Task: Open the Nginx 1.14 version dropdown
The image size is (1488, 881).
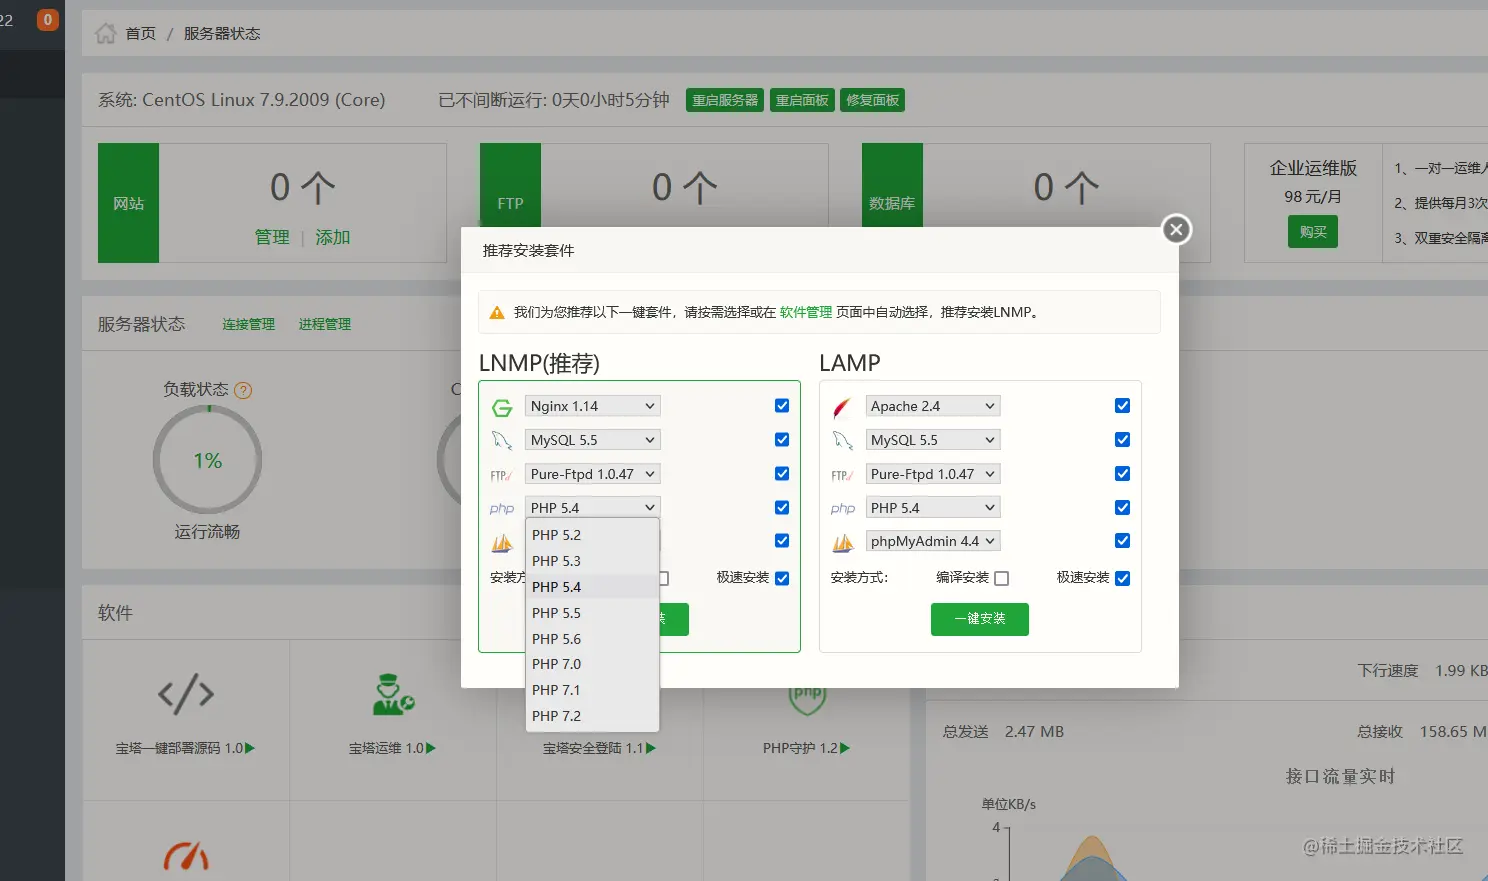Action: coord(593,406)
